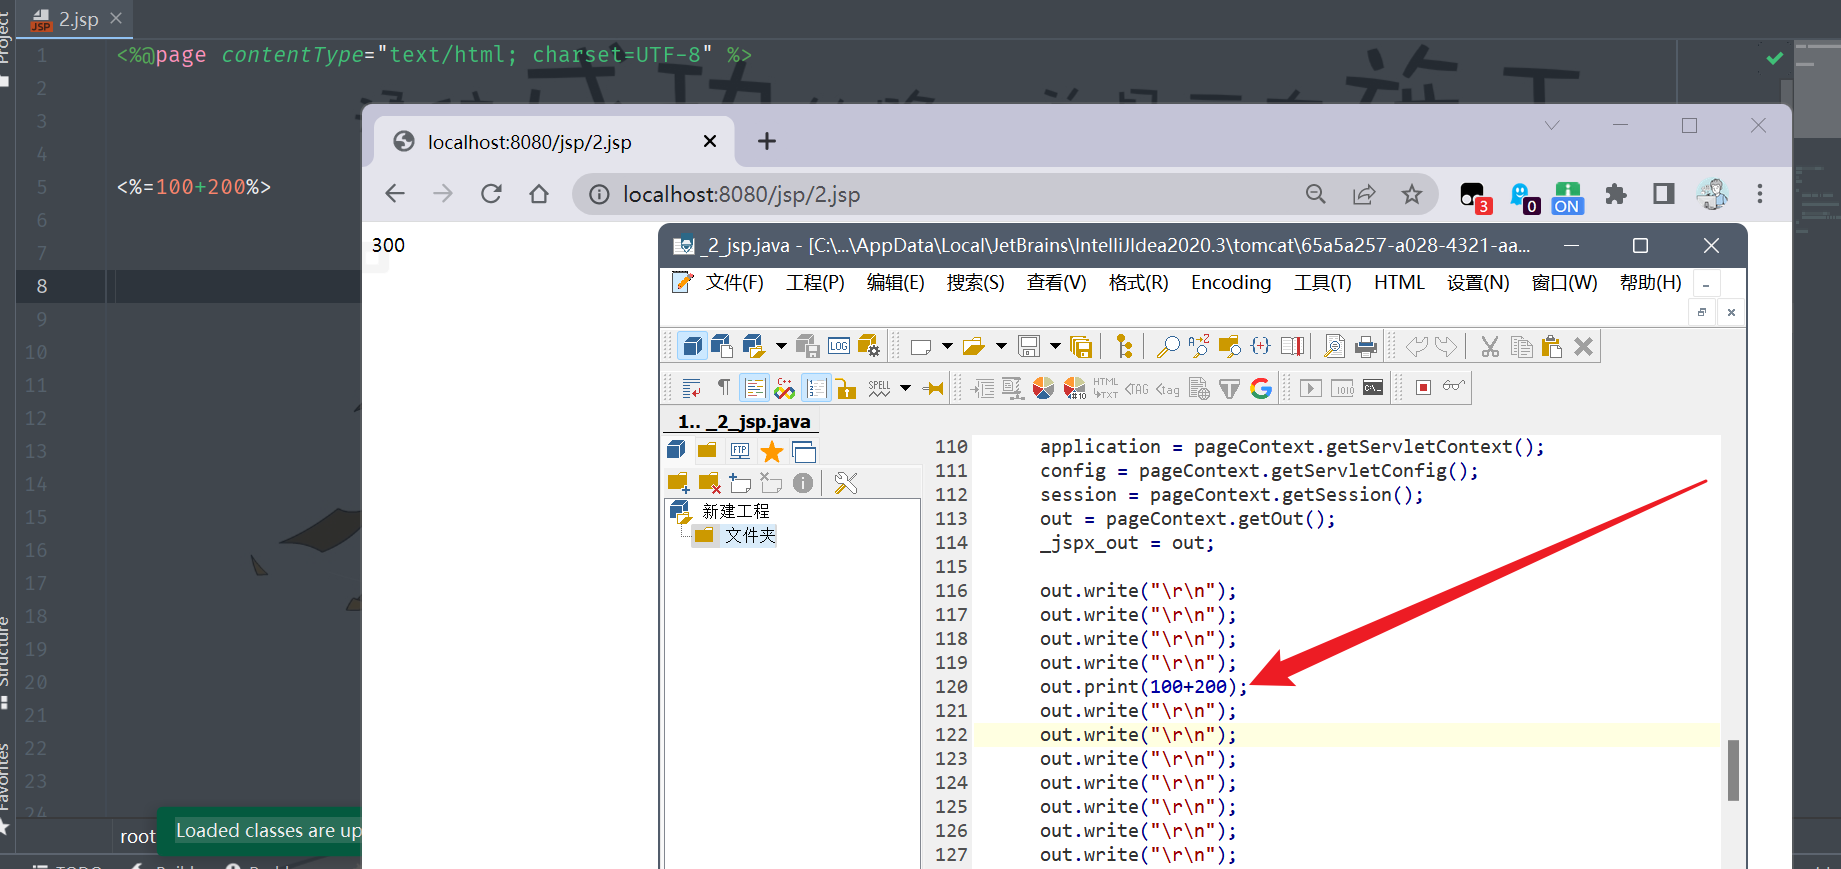The width and height of the screenshot is (1841, 869).
Task: Bookmark this page with the star icon
Action: click(x=1412, y=194)
